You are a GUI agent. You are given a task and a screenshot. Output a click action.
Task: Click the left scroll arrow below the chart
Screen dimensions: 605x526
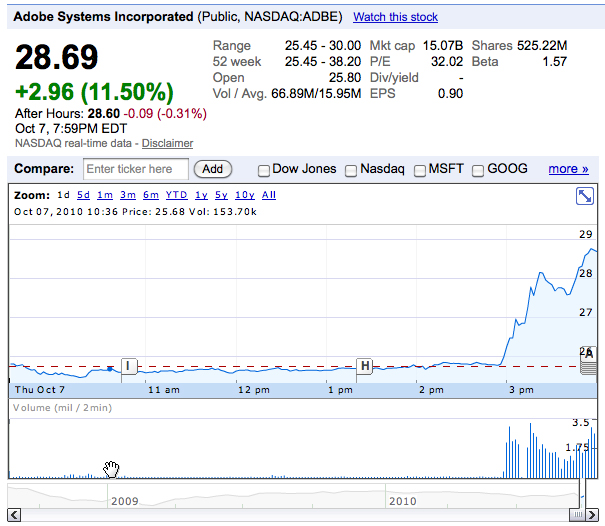point(14,515)
